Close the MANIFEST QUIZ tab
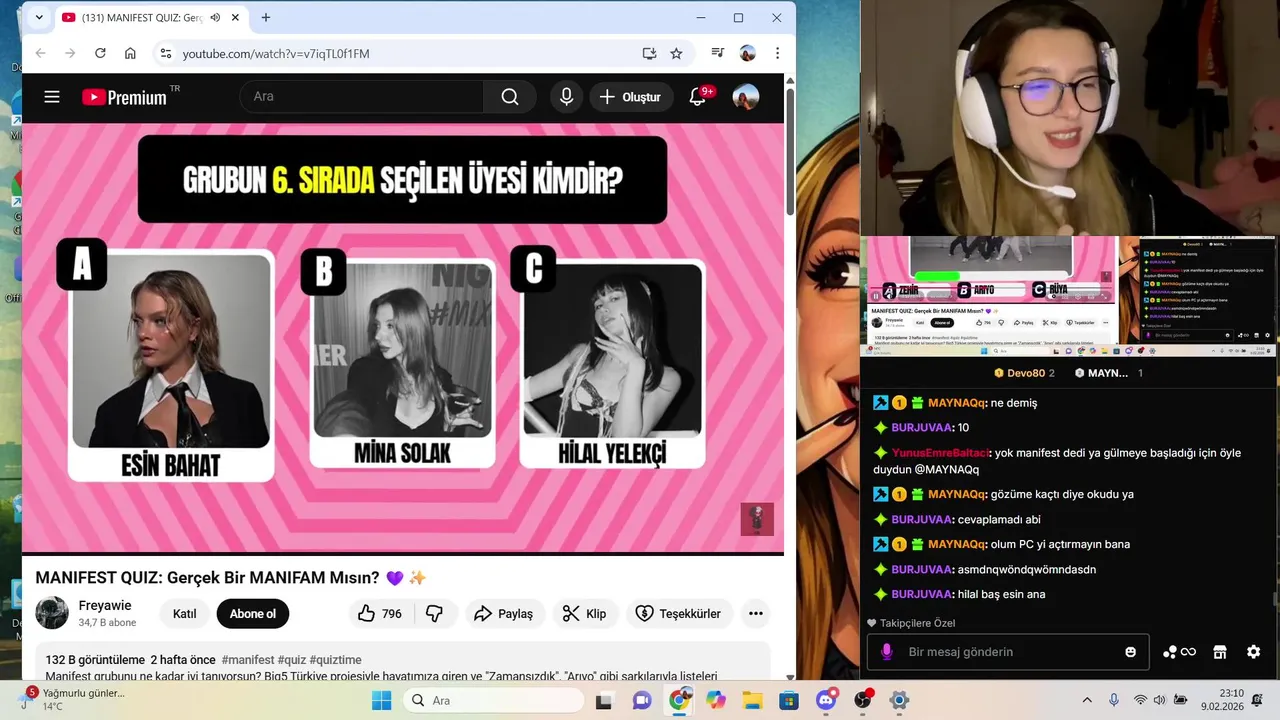The image size is (1280, 720). coord(236,18)
